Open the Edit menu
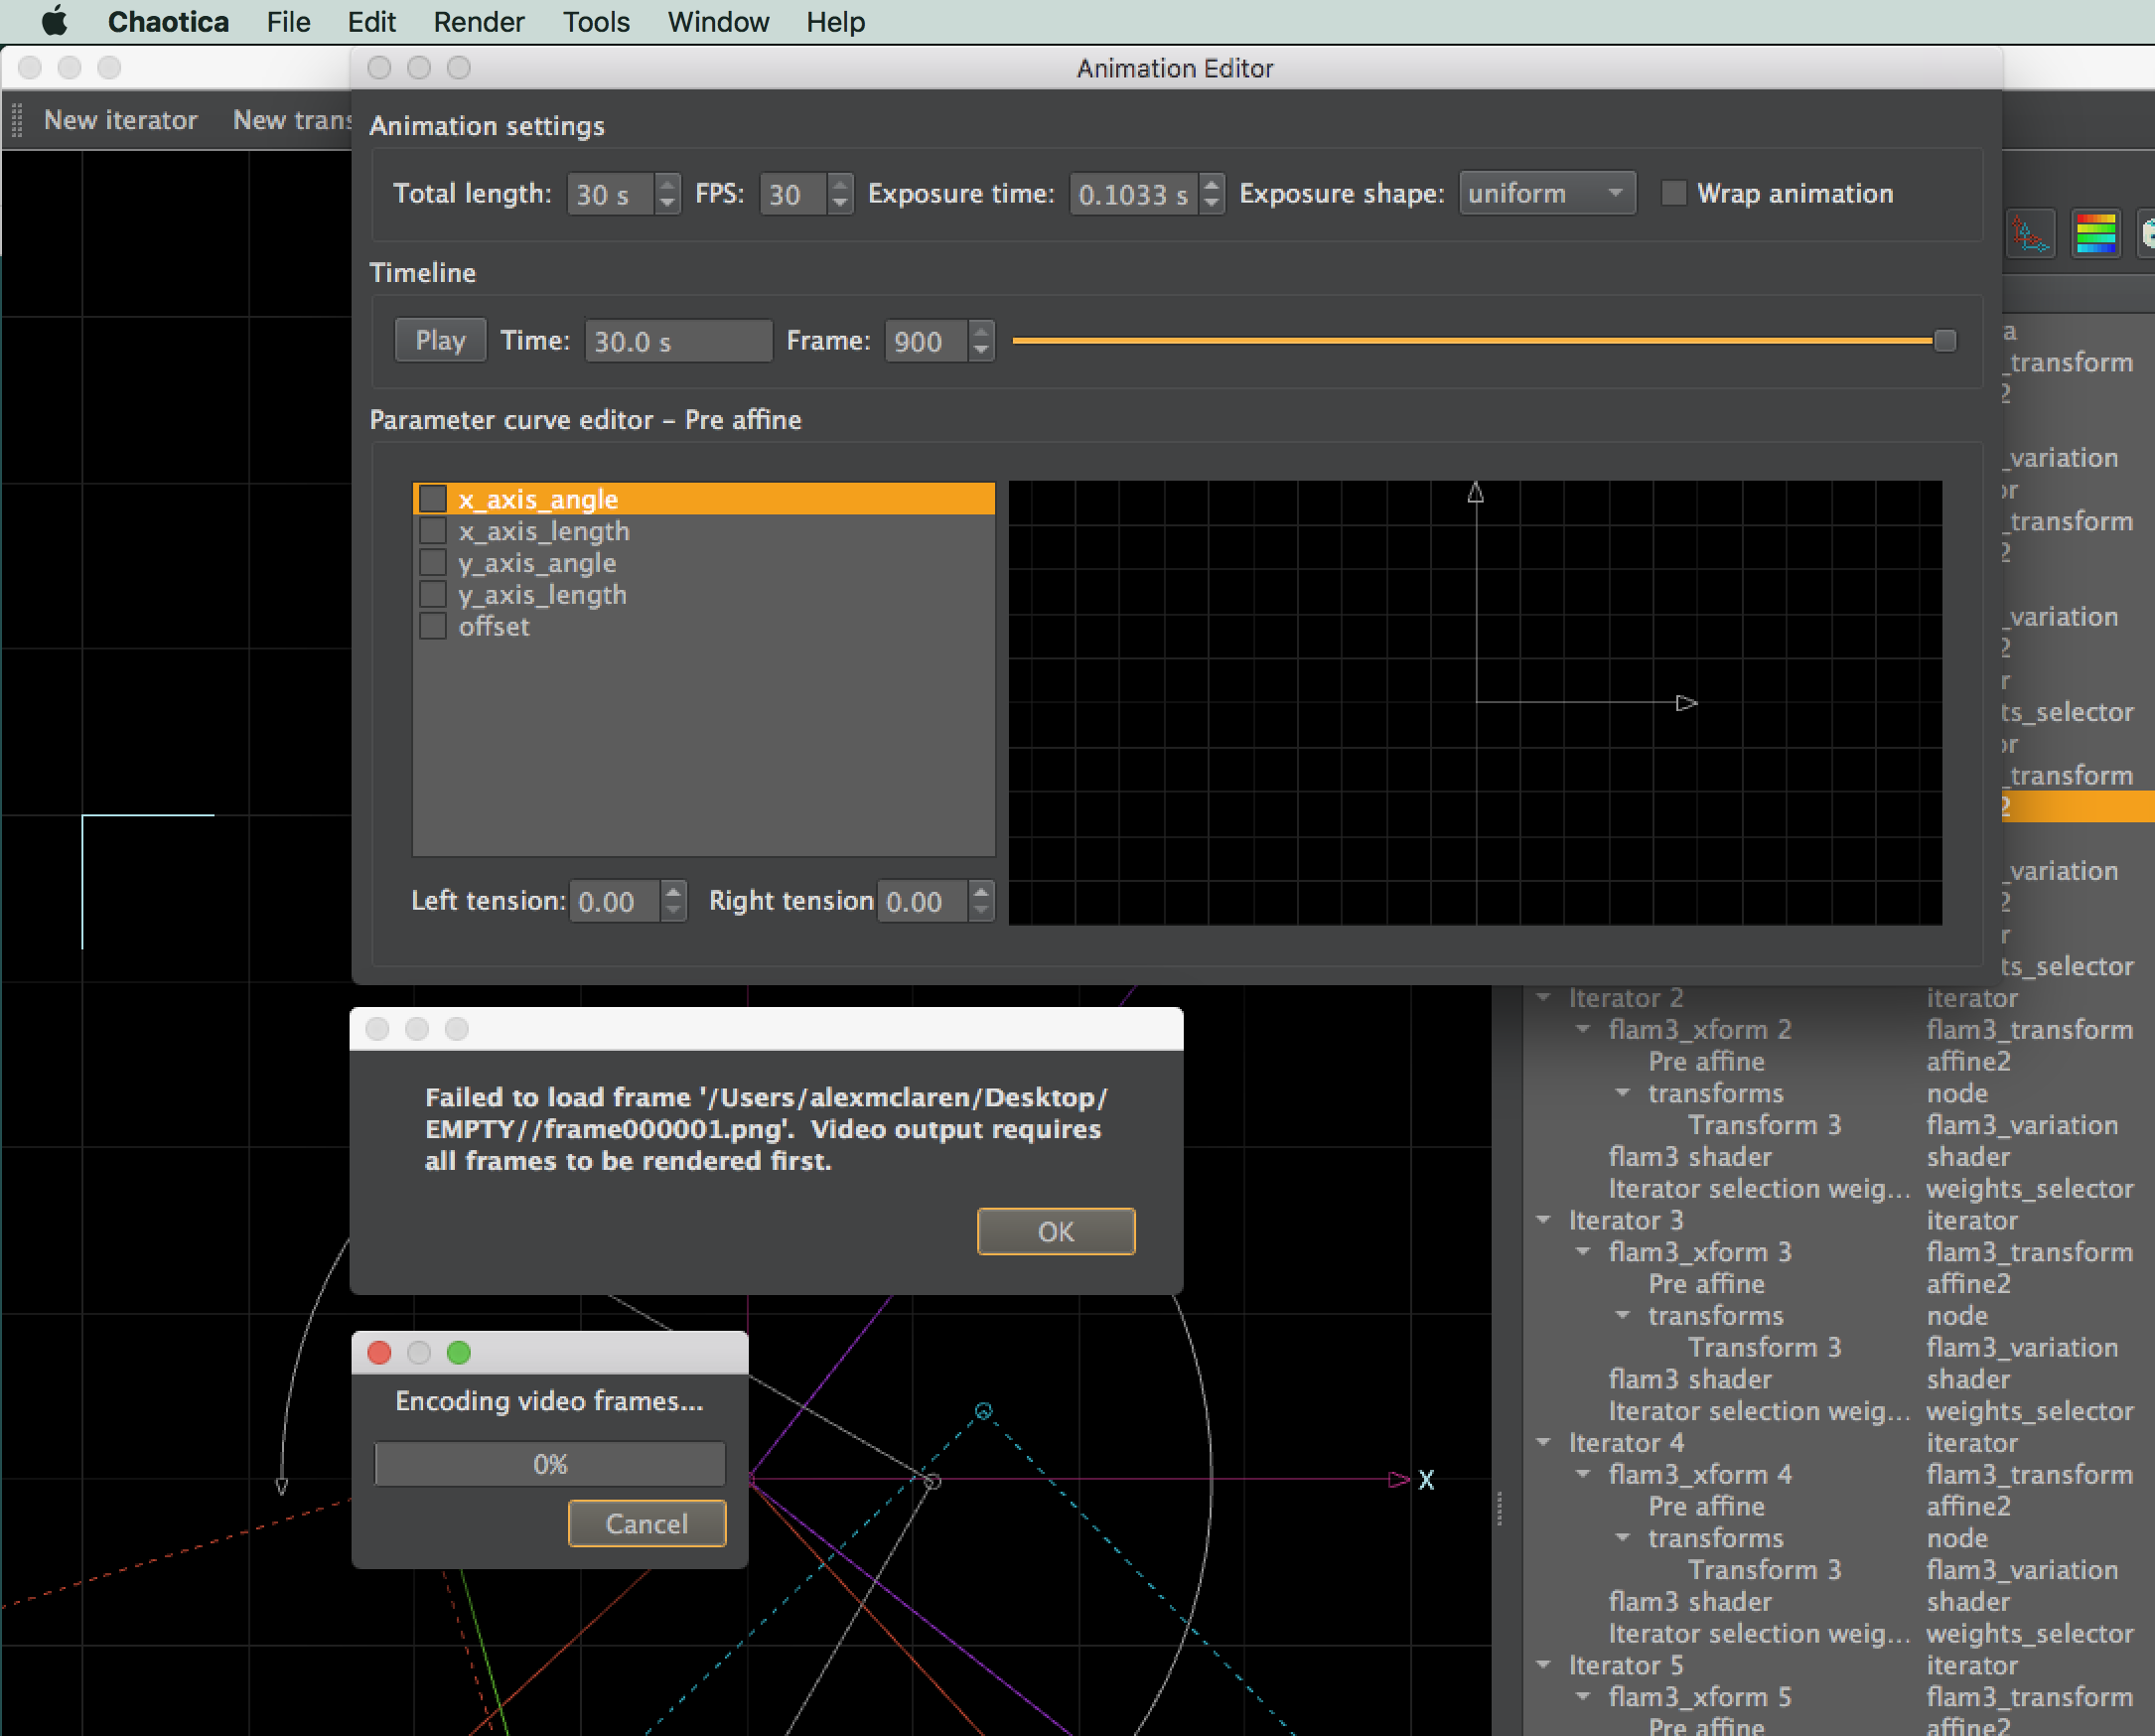 coord(371,22)
